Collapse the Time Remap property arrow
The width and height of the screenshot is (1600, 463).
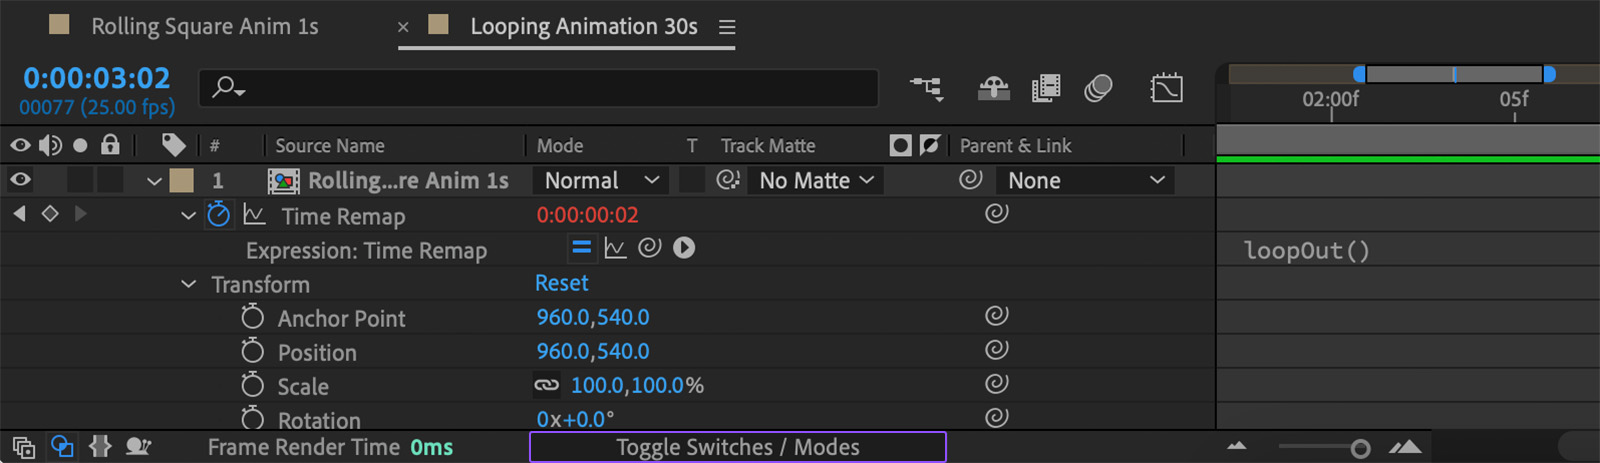(188, 215)
